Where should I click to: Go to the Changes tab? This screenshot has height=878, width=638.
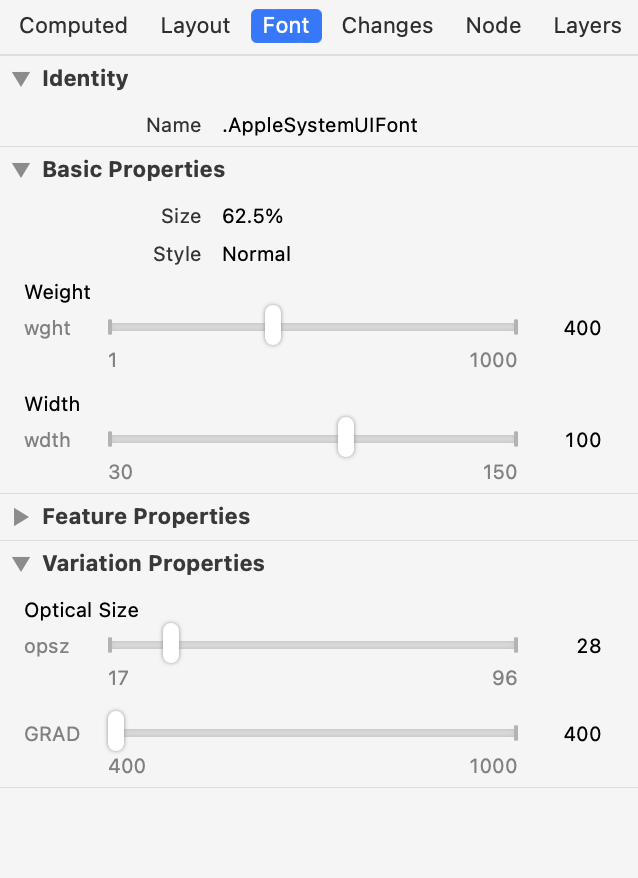pyautogui.click(x=388, y=26)
